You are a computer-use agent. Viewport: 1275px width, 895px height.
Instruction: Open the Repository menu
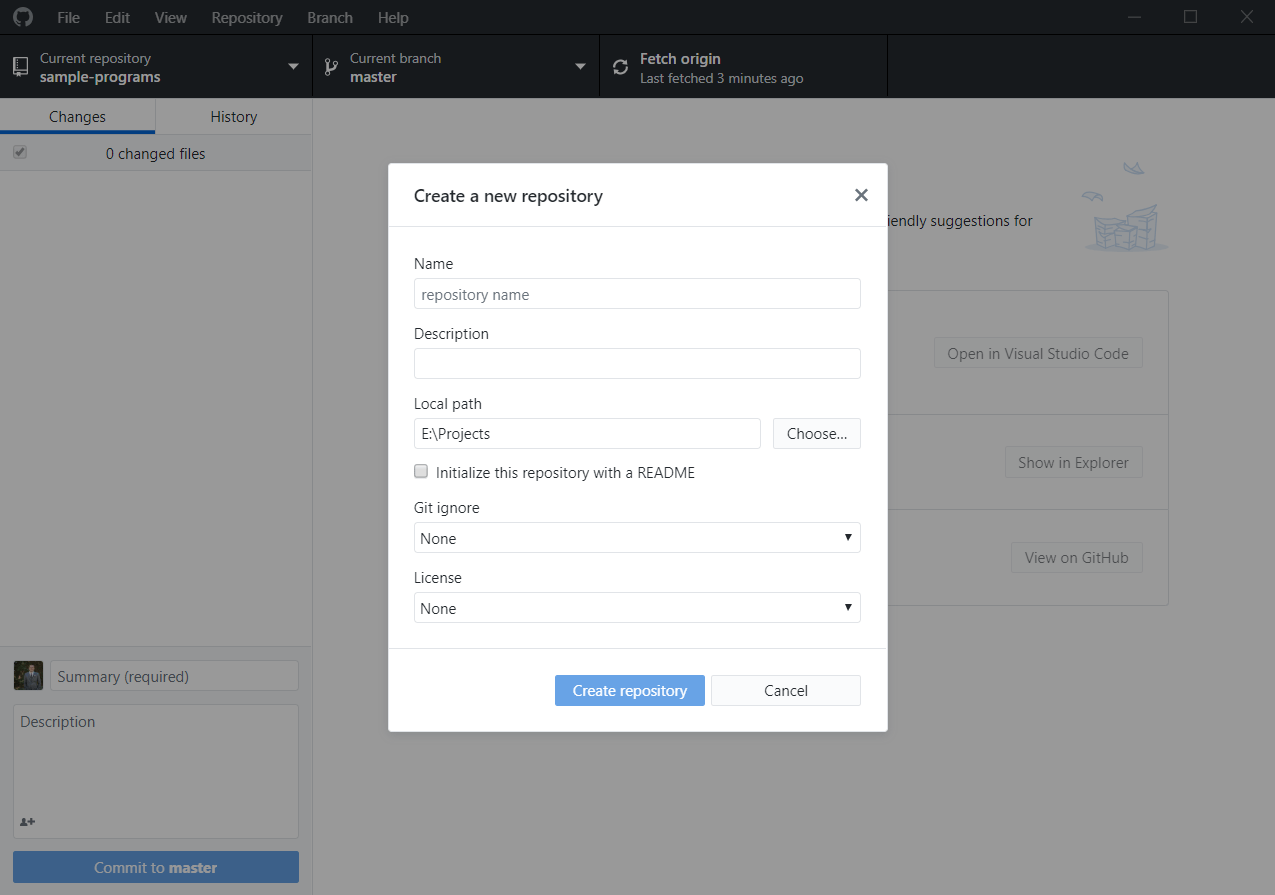click(246, 17)
